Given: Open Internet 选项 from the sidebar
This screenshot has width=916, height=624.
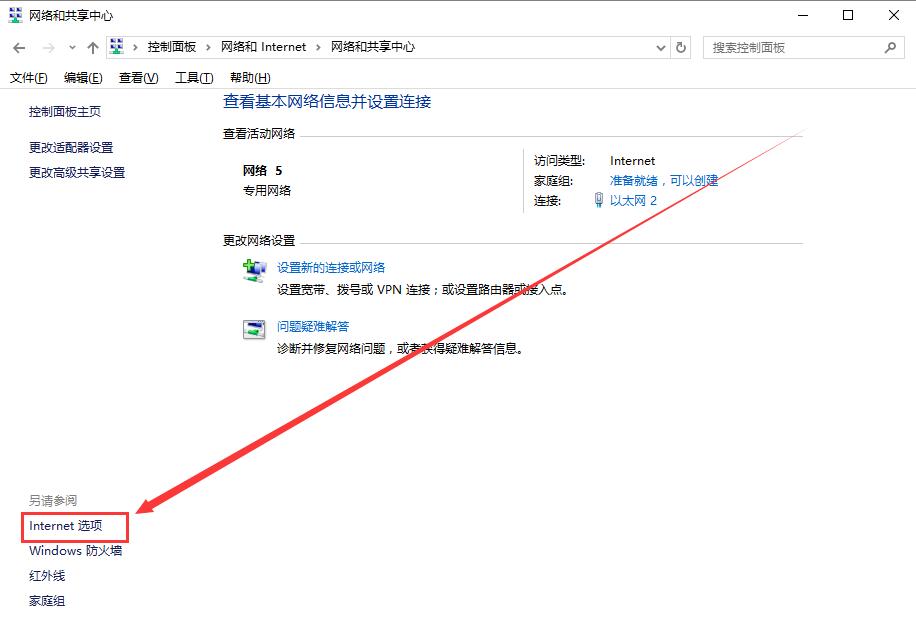Looking at the screenshot, I should click(66, 525).
